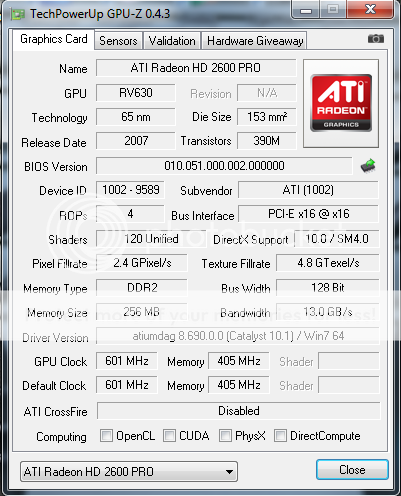Enable the OpenCL checkbox
Image resolution: width=401 pixels, height=496 pixels.
[106, 435]
